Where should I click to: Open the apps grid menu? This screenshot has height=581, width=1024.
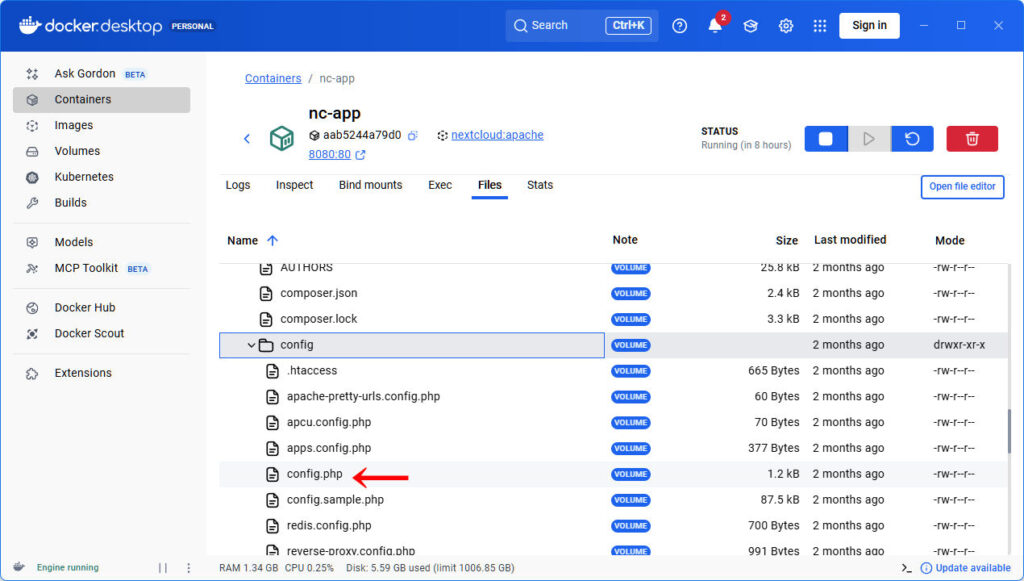pyautogui.click(x=820, y=26)
